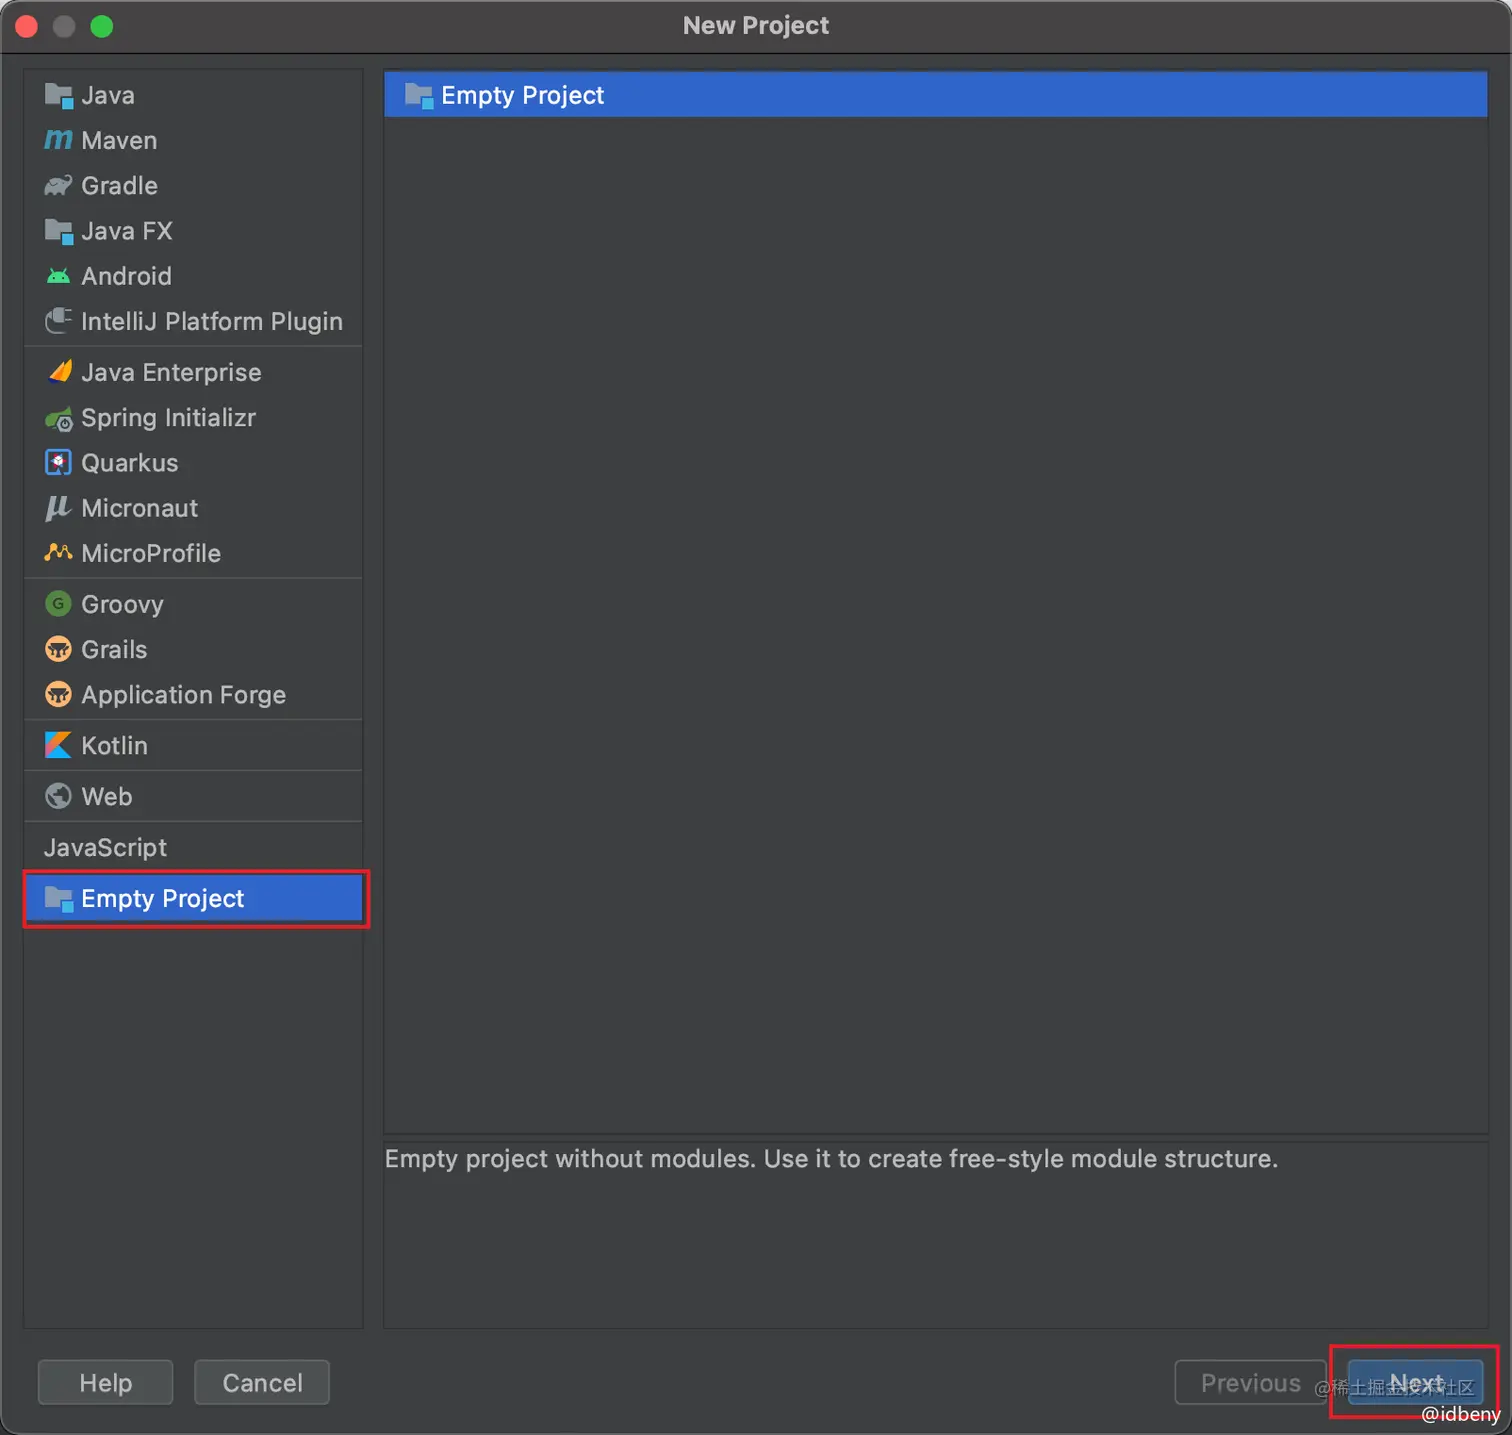This screenshot has width=1512, height=1435.
Task: Click the Gradle elephant icon
Action: [58, 186]
